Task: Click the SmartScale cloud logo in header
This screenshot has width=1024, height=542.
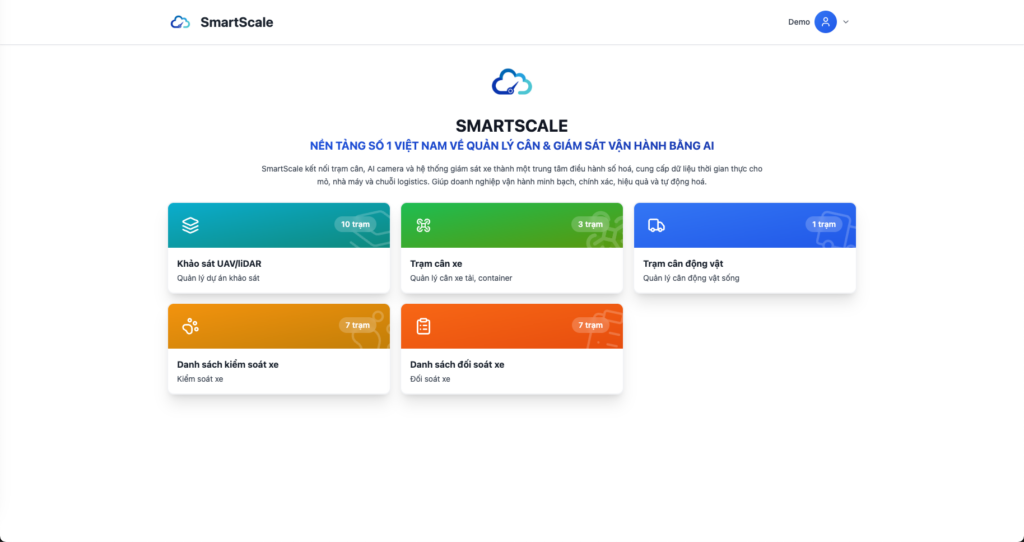Action: (180, 22)
